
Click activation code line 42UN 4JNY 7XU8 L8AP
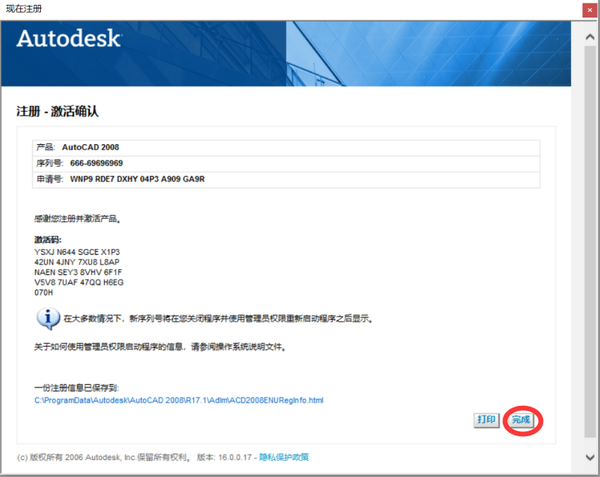tap(77, 262)
